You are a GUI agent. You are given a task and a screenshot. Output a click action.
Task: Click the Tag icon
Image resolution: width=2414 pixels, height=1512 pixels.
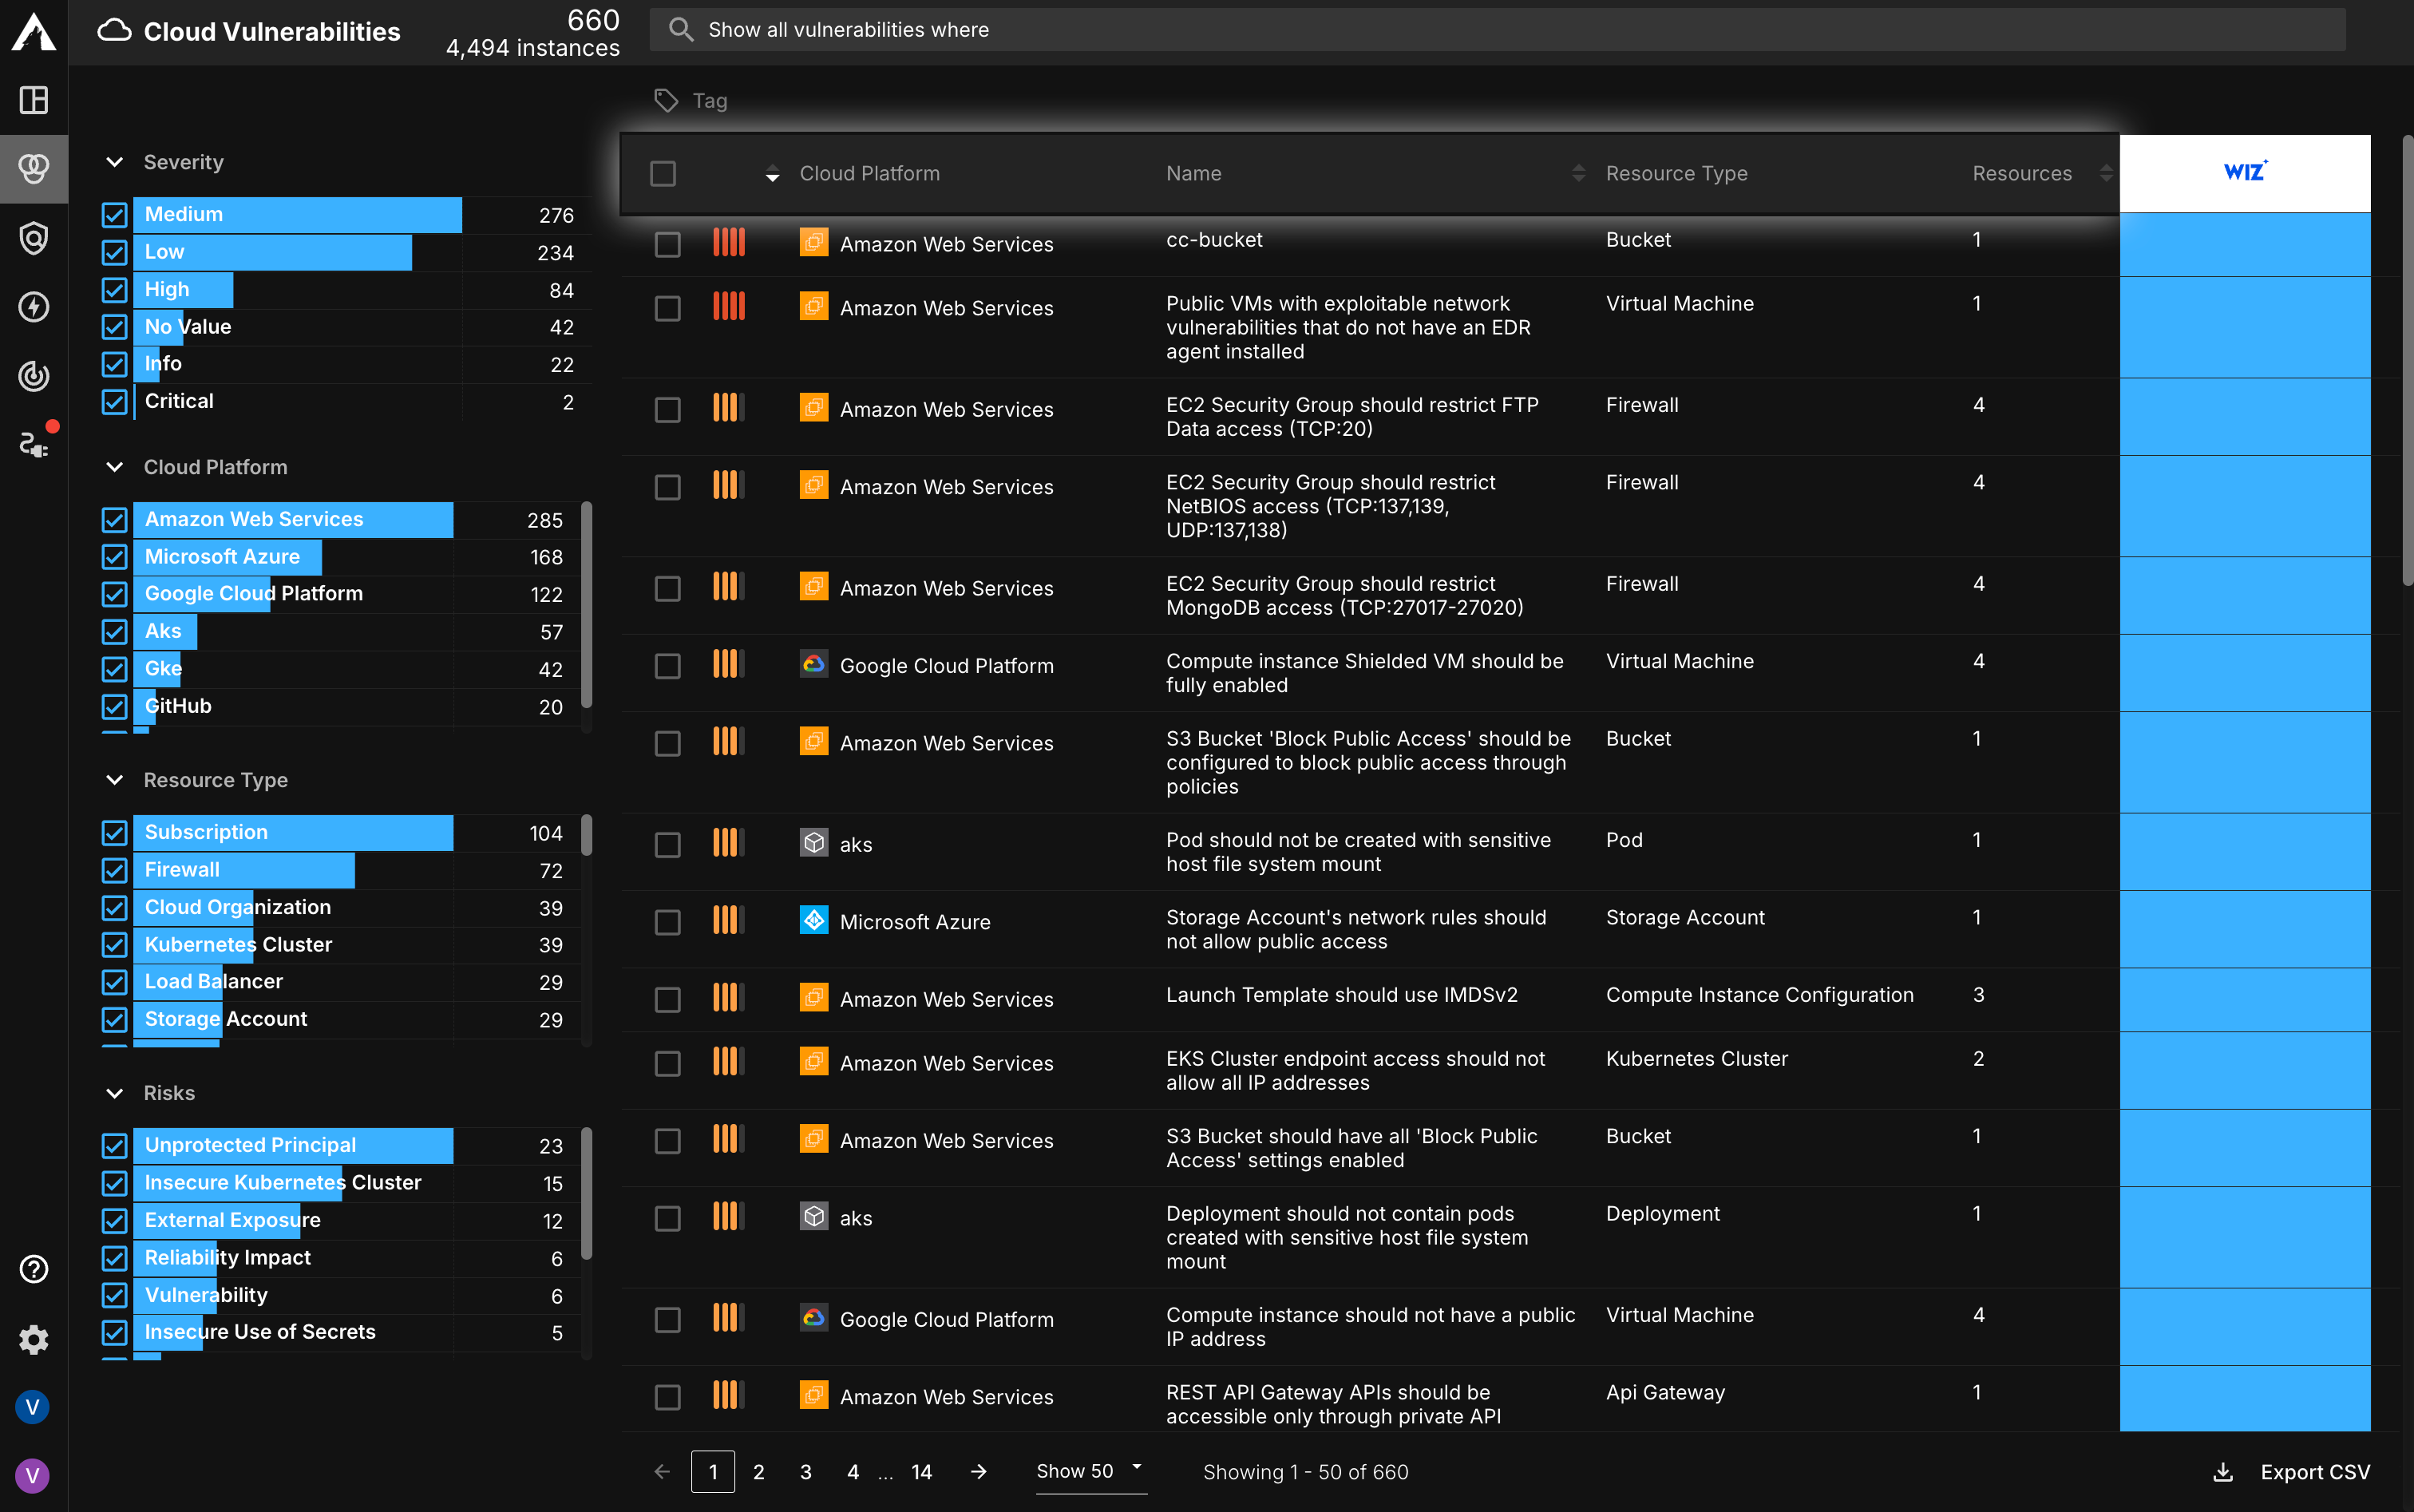(666, 100)
